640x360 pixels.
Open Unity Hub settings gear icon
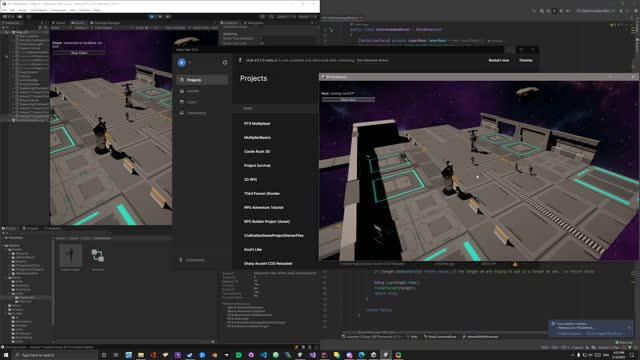[224, 62]
